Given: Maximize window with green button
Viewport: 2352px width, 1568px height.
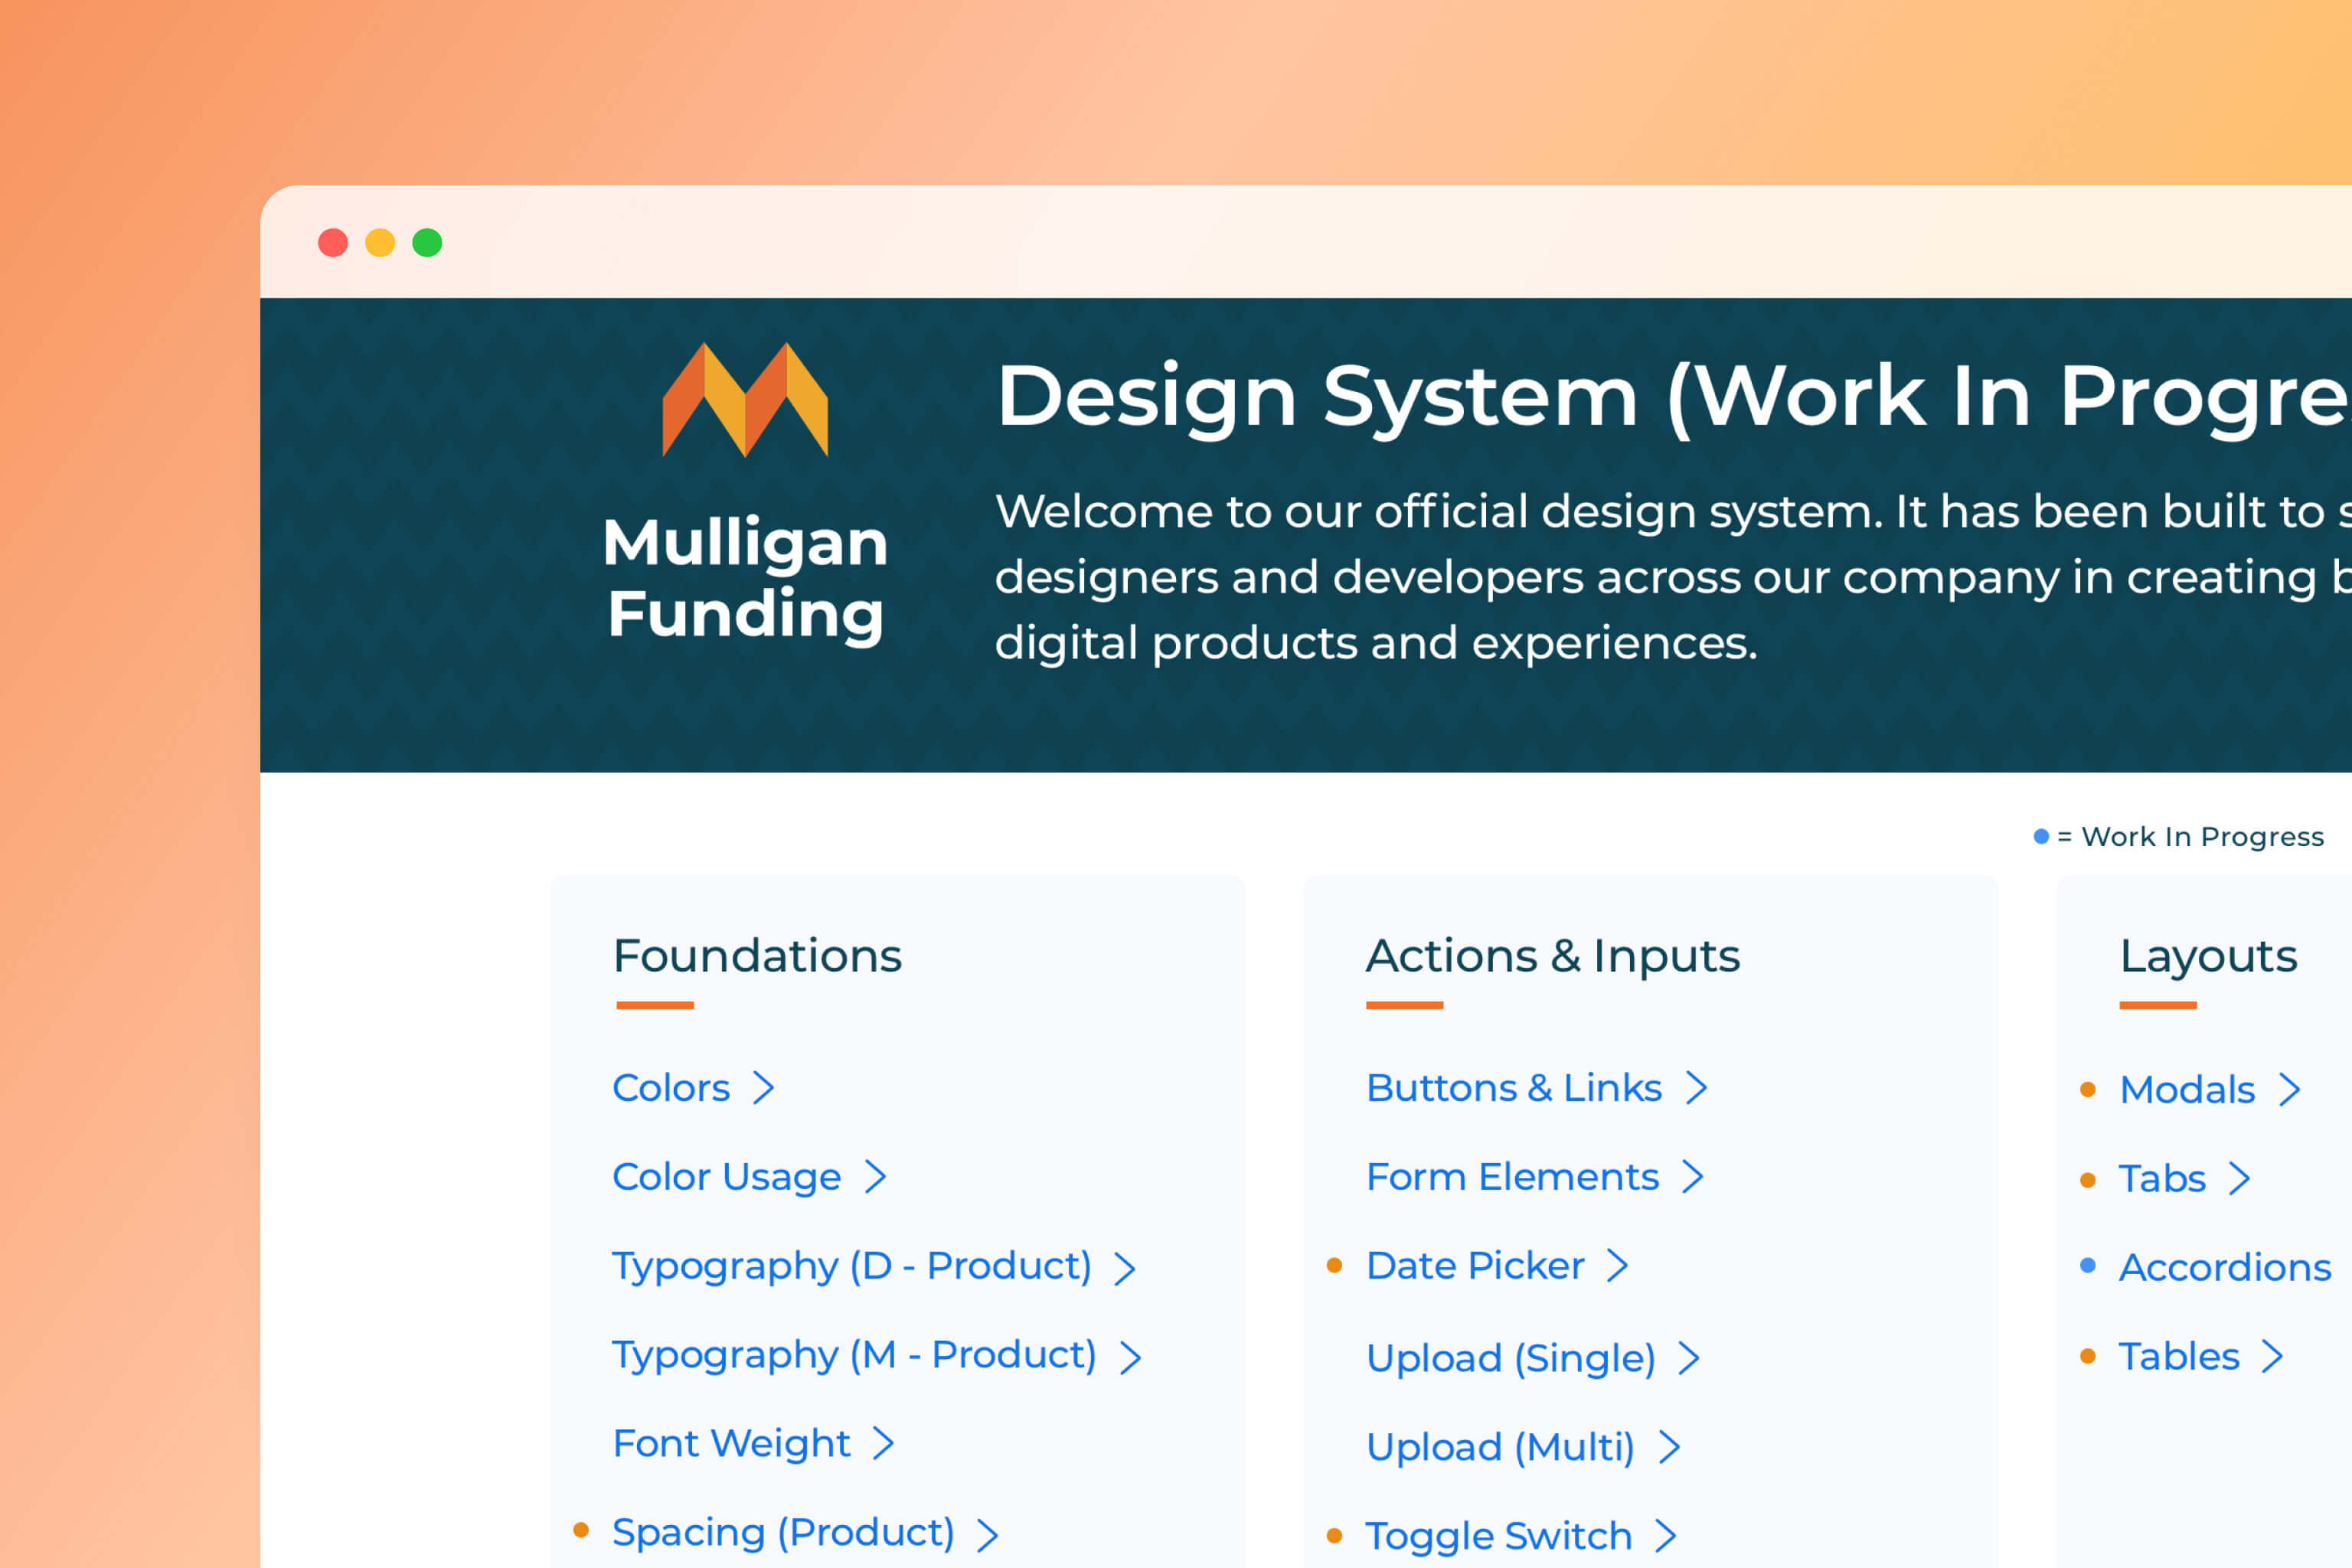Looking at the screenshot, I should click(427, 243).
